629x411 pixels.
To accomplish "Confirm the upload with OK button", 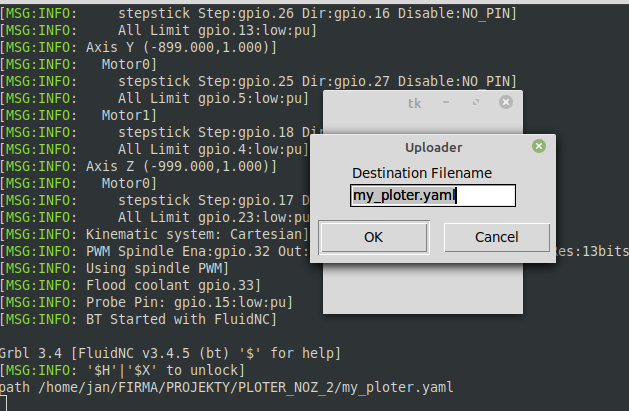I will click(374, 237).
